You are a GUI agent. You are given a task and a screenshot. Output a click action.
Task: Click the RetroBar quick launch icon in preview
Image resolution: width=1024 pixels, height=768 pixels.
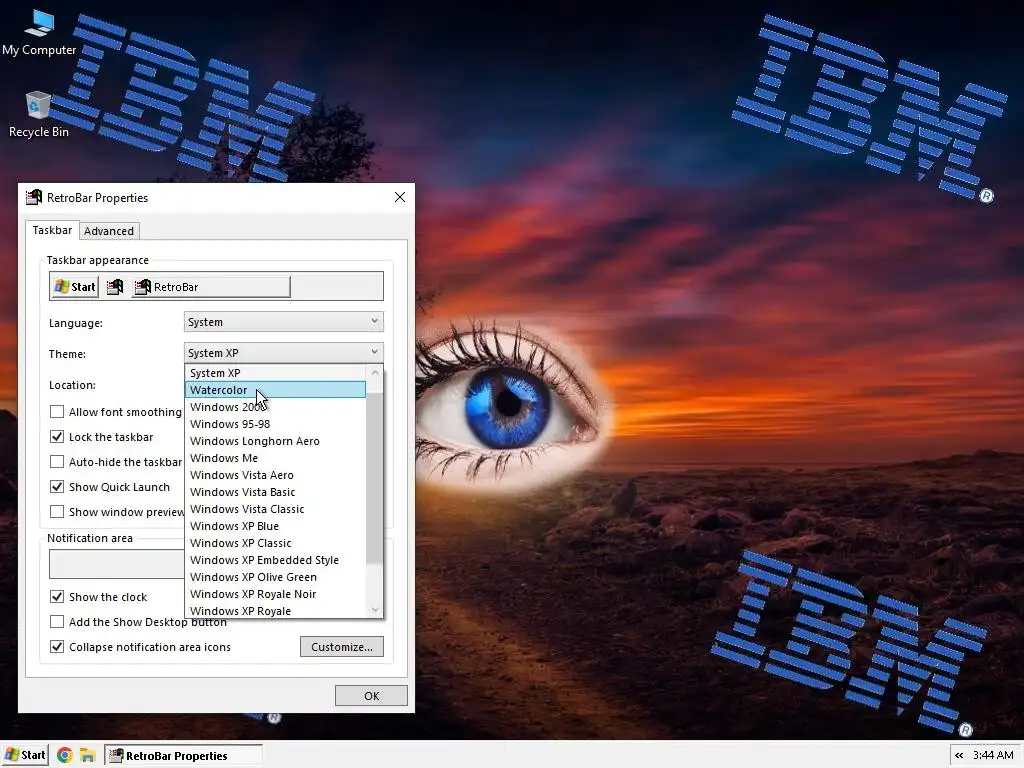pyautogui.click(x=115, y=287)
